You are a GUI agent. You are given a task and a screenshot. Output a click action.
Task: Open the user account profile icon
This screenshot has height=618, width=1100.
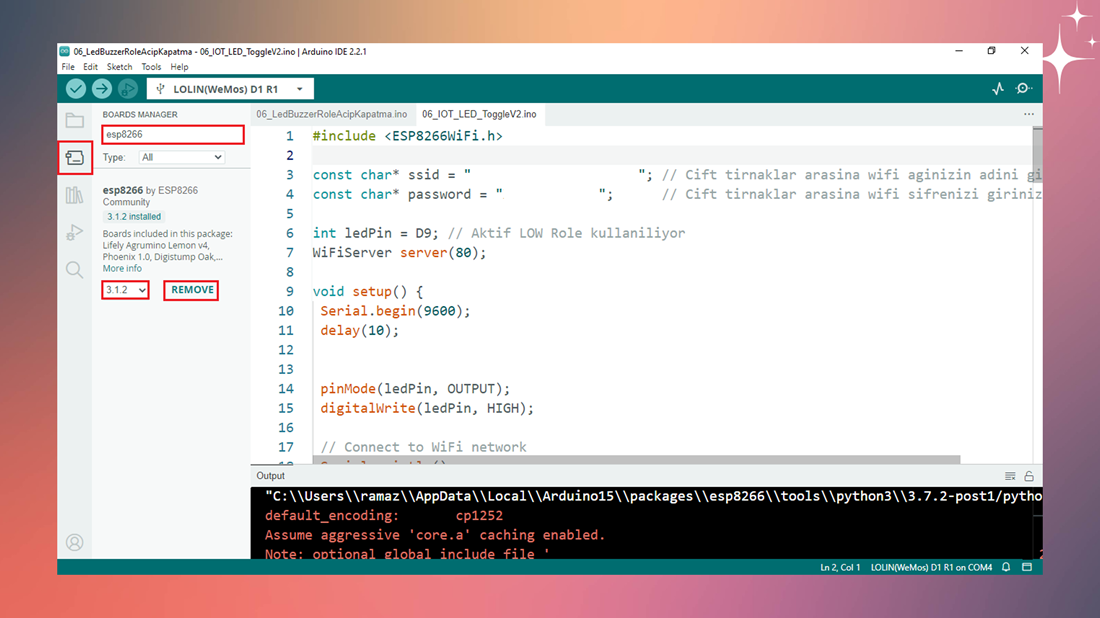[74, 542]
